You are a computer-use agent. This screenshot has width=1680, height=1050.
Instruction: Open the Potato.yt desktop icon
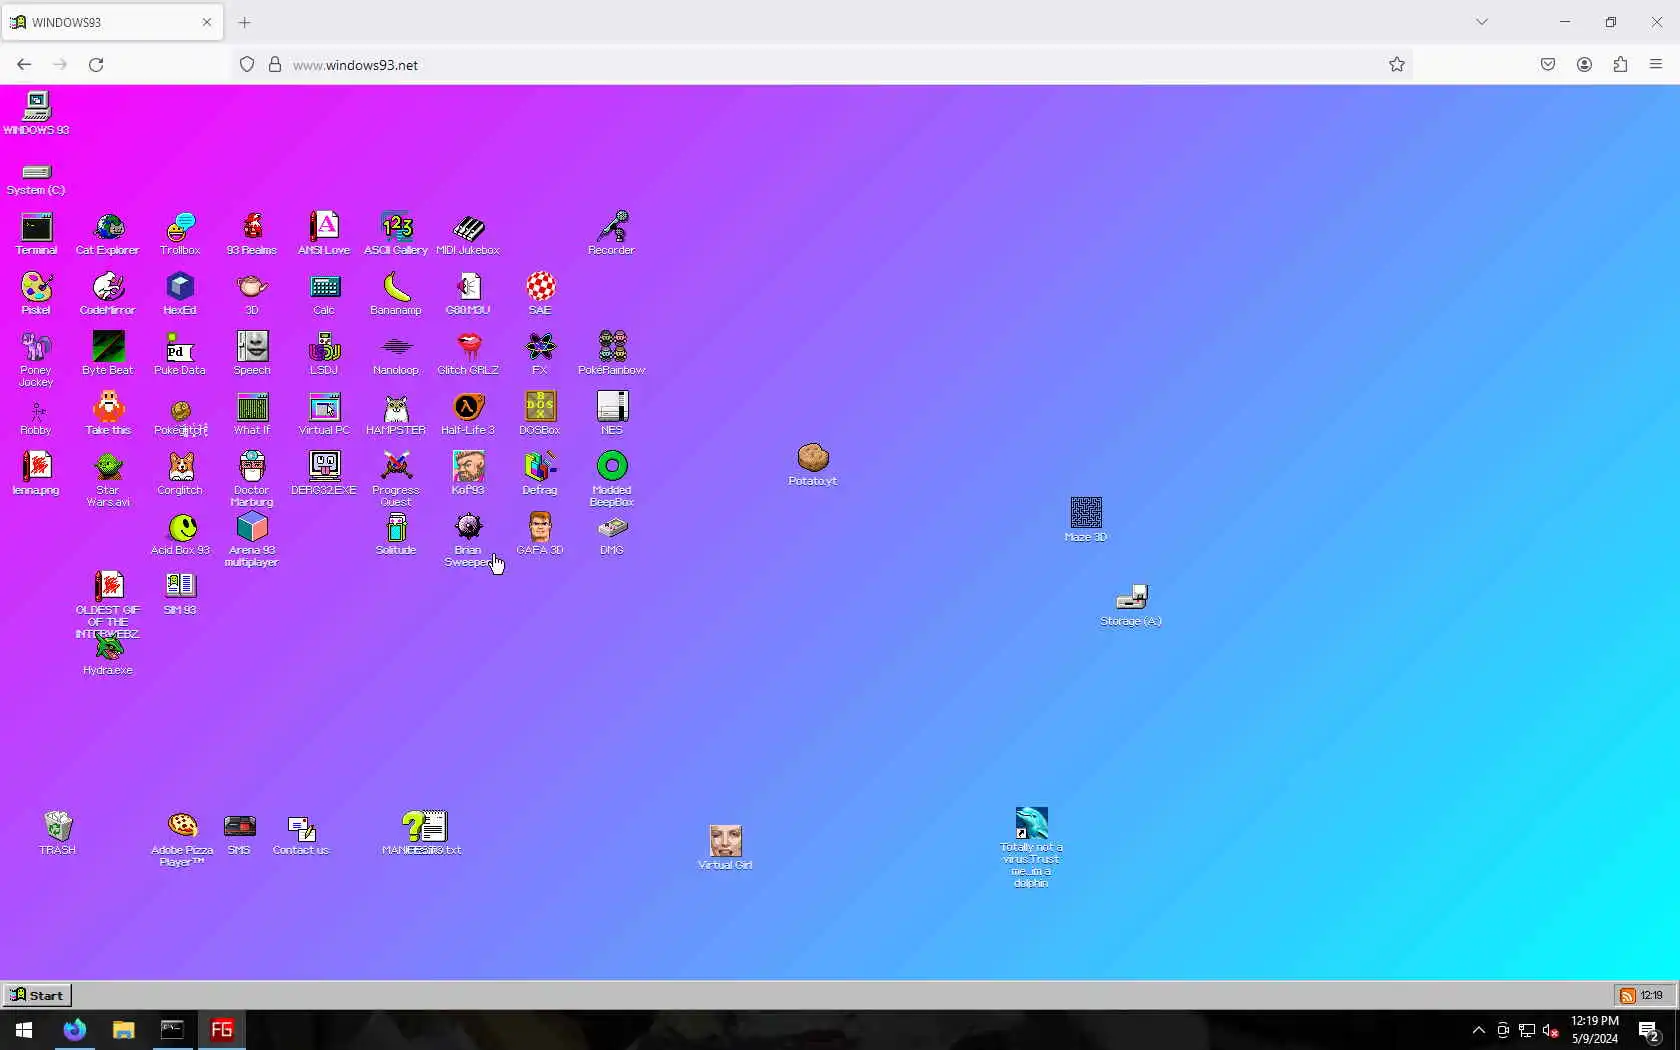point(813,465)
